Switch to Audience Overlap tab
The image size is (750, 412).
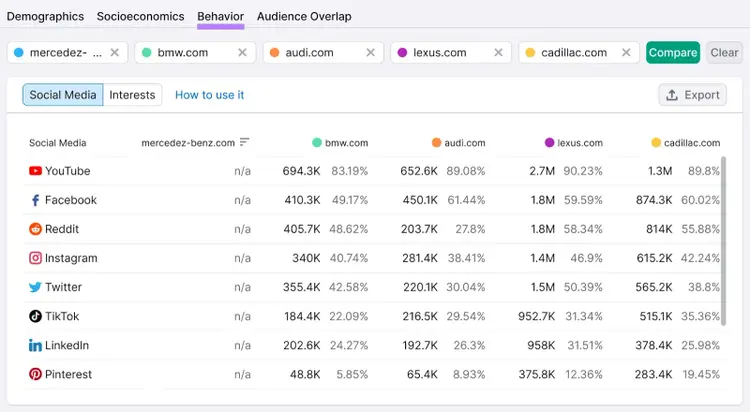pos(304,16)
